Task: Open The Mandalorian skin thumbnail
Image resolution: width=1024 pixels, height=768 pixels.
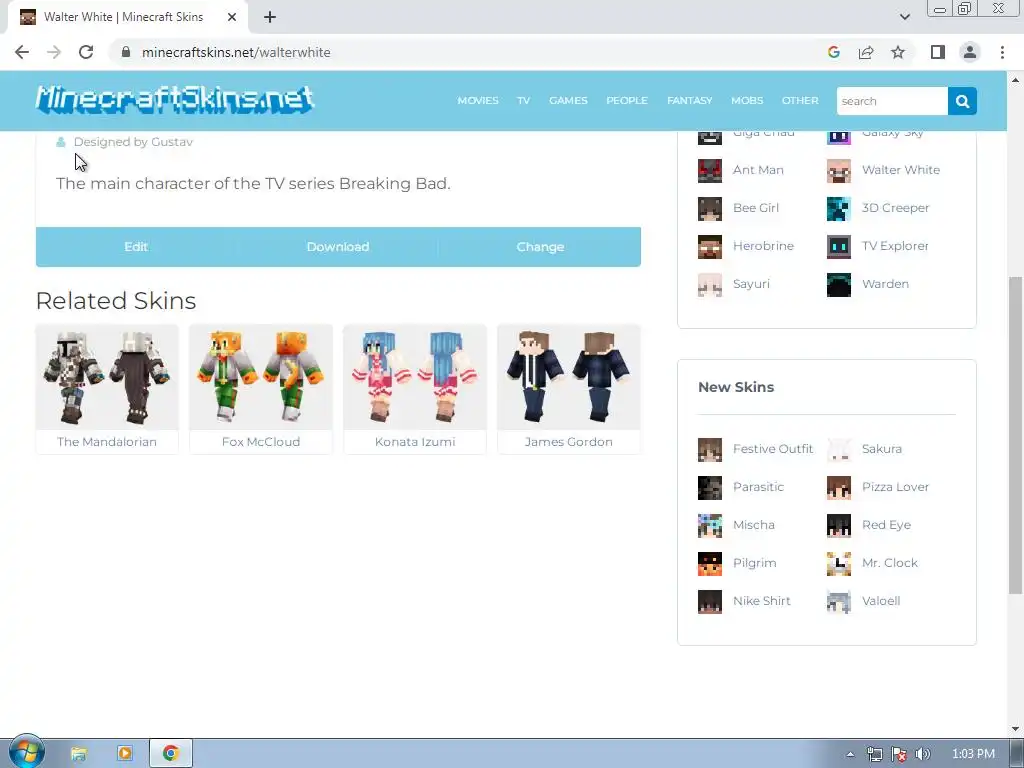Action: pyautogui.click(x=107, y=377)
